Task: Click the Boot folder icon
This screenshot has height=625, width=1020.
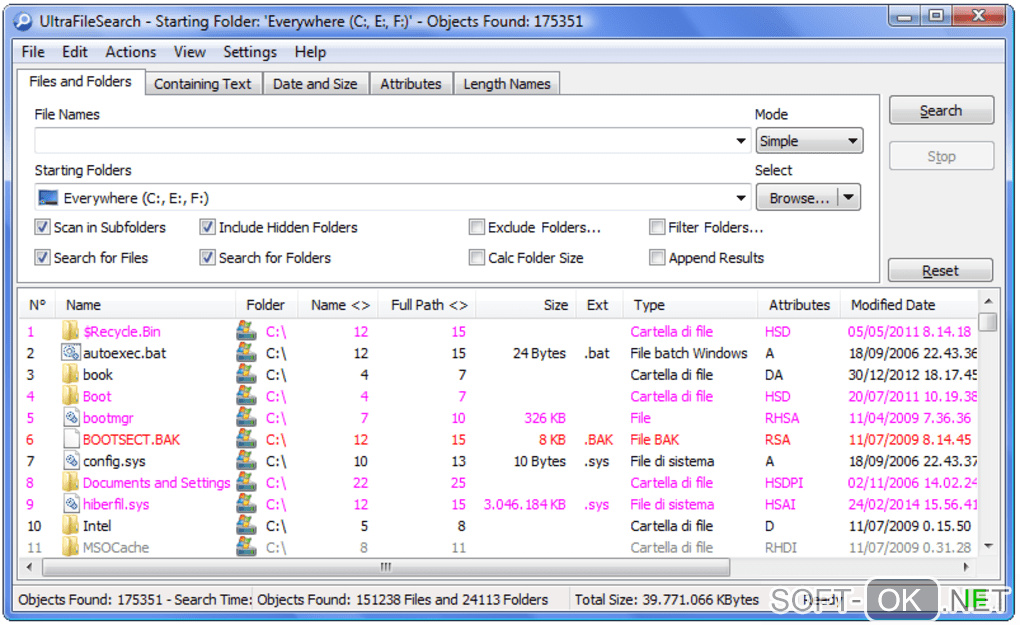Action: pyautogui.click(x=70, y=395)
